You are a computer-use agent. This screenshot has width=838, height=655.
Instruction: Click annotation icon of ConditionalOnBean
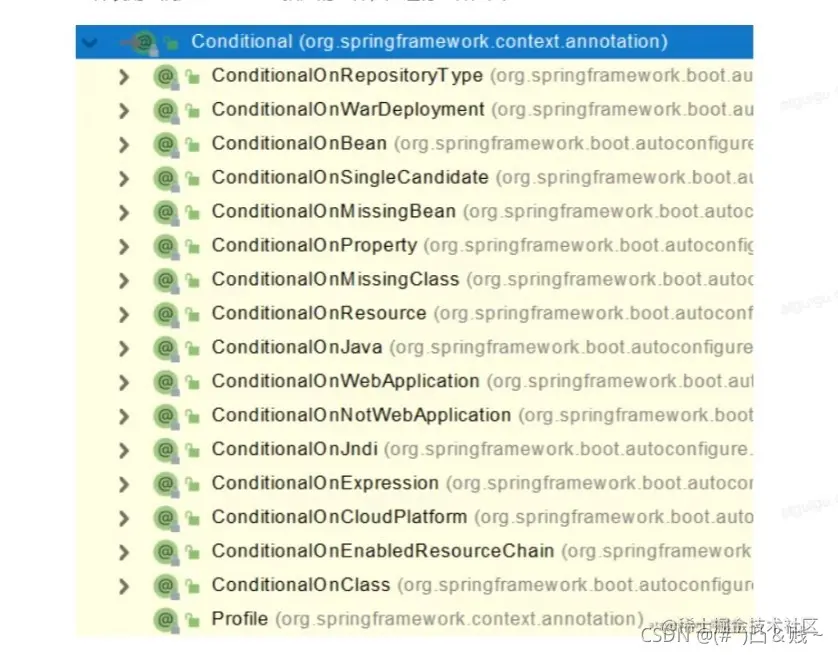point(166,144)
